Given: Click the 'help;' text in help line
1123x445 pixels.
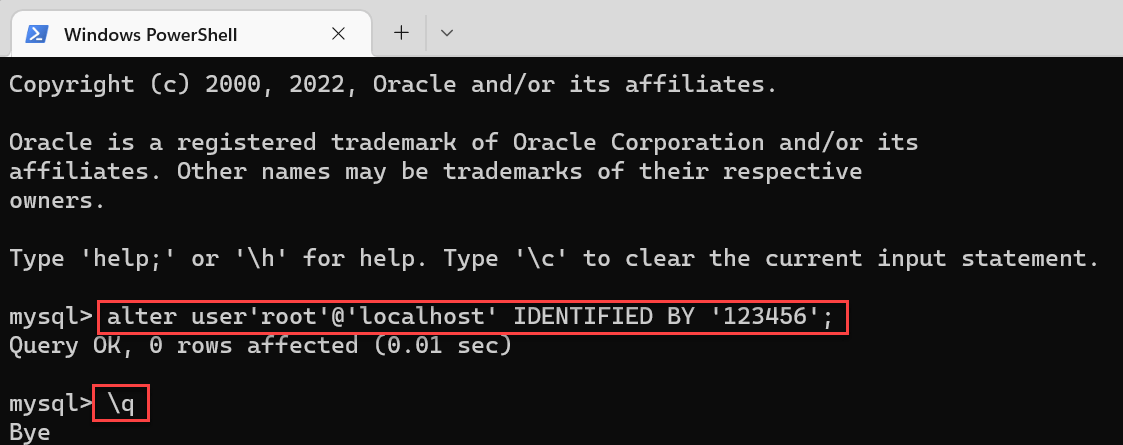Looking at the screenshot, I should point(135,259).
